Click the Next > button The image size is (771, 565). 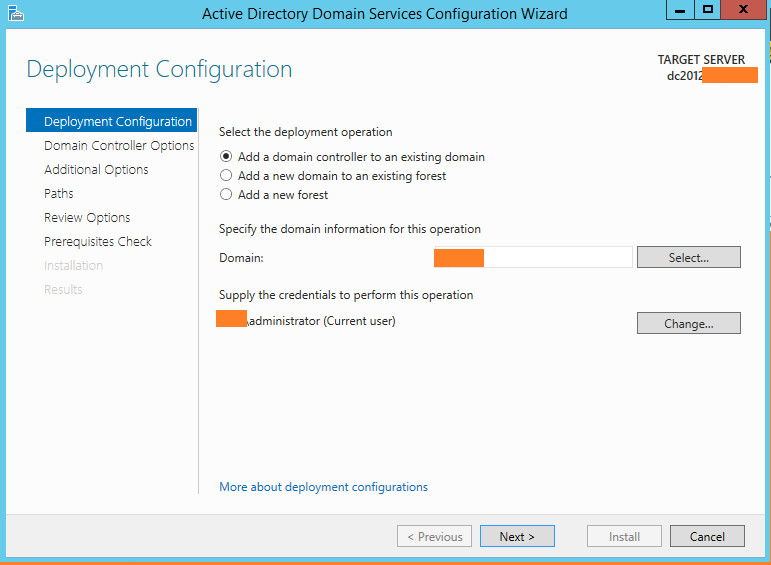click(x=516, y=537)
